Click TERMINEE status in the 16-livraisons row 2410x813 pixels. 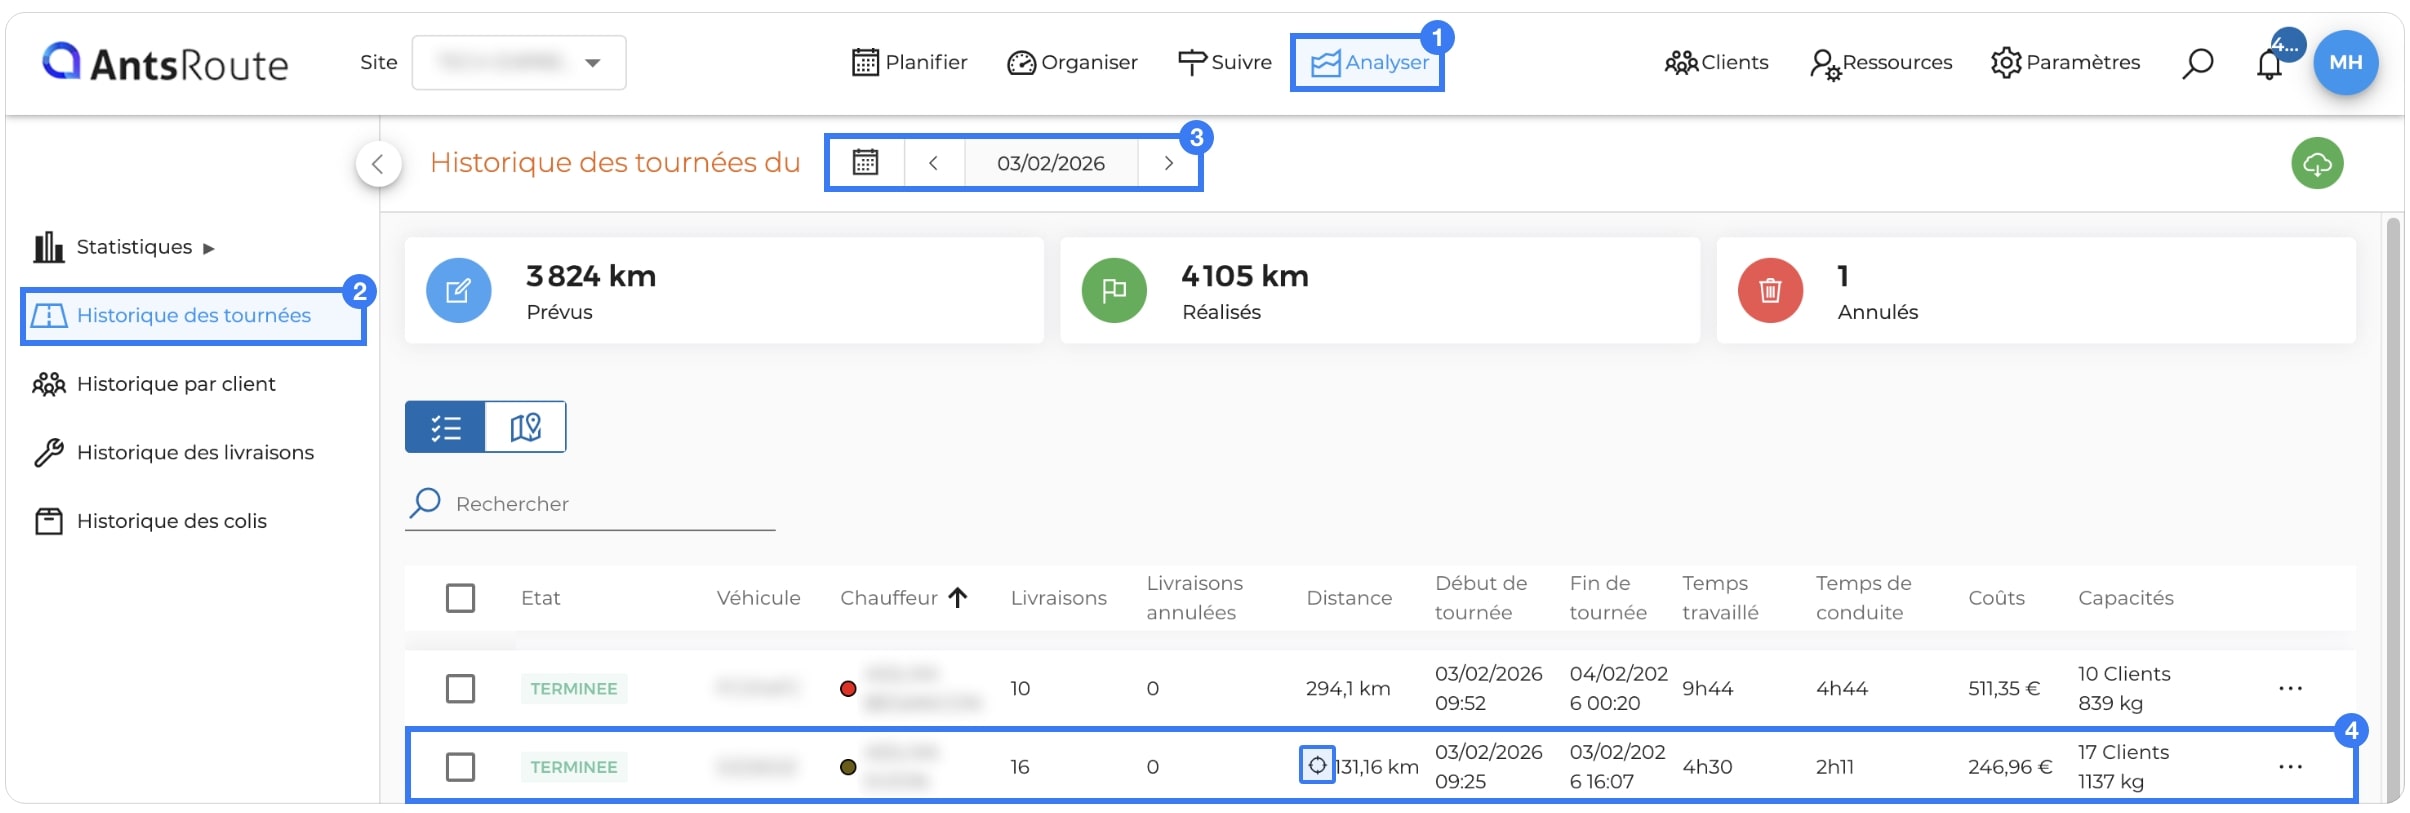574,767
